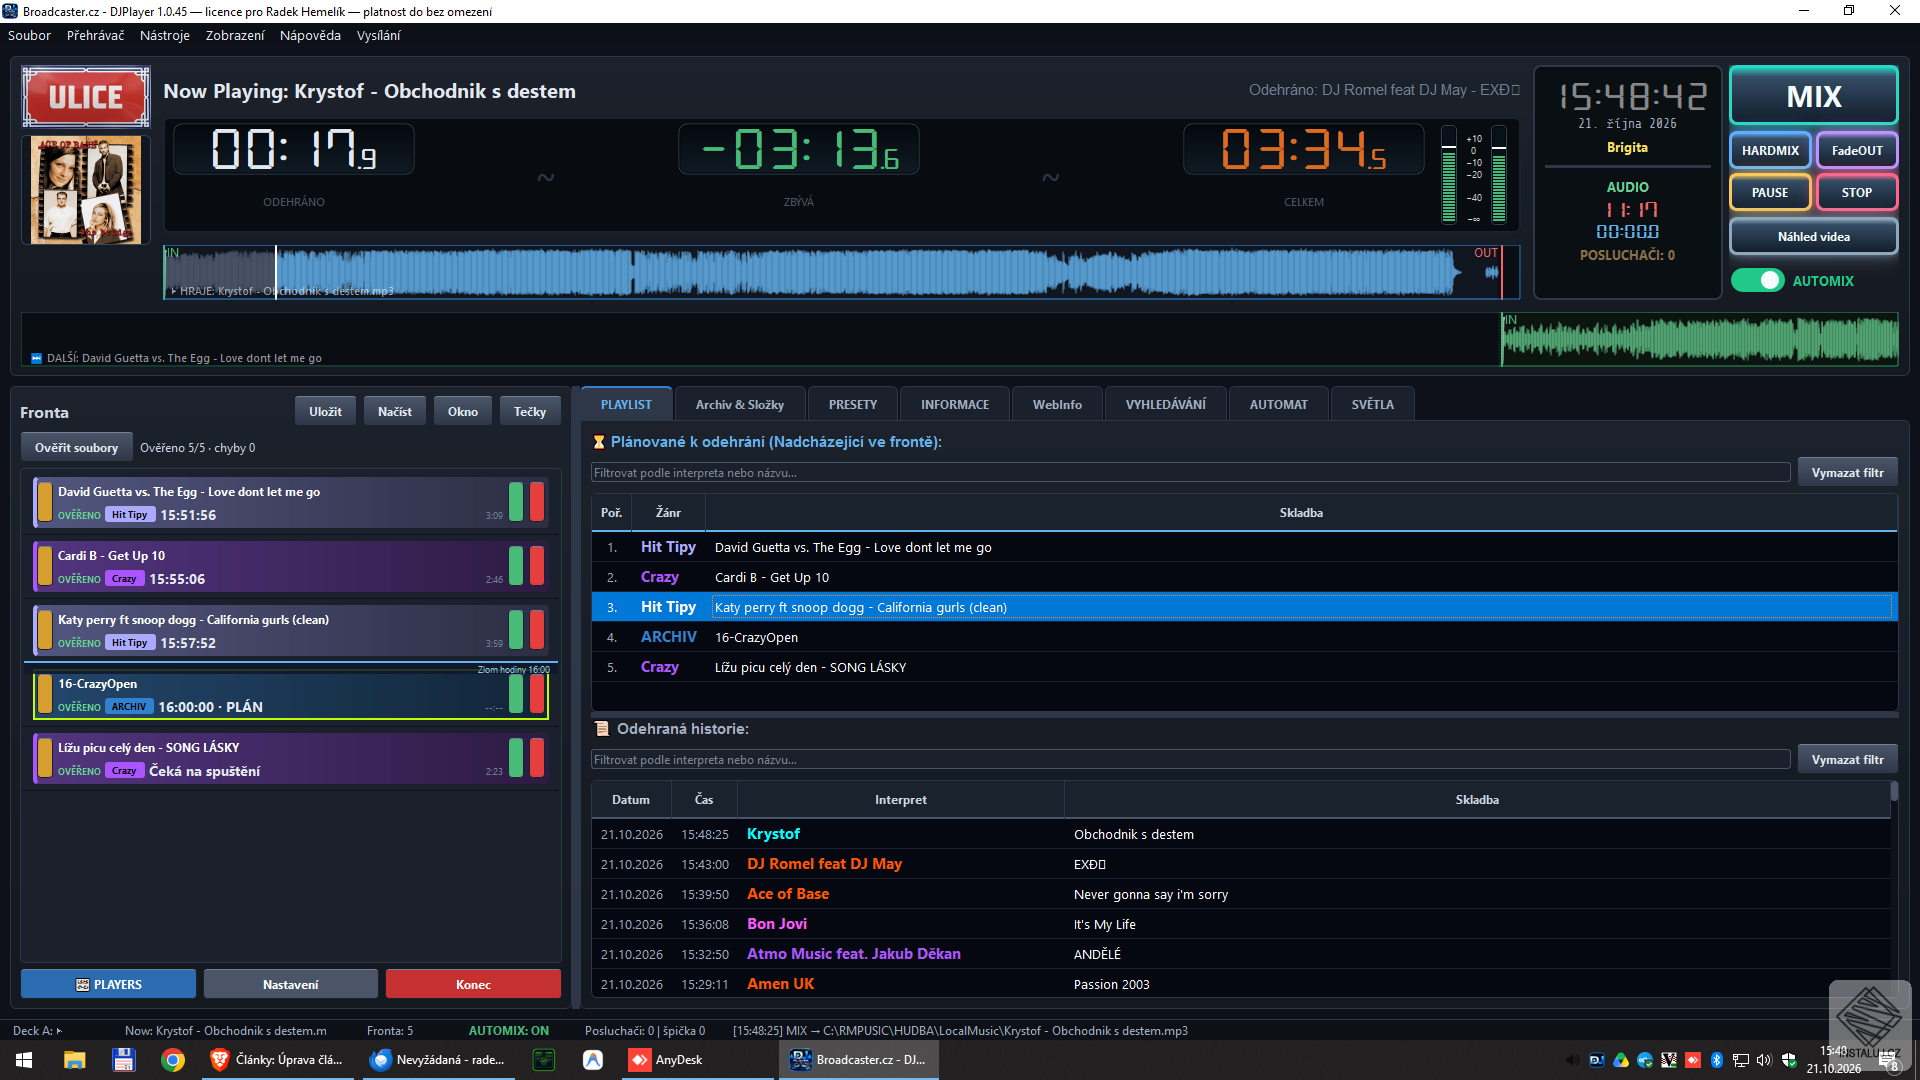Switch to the Archiv & Složky tab

point(740,405)
